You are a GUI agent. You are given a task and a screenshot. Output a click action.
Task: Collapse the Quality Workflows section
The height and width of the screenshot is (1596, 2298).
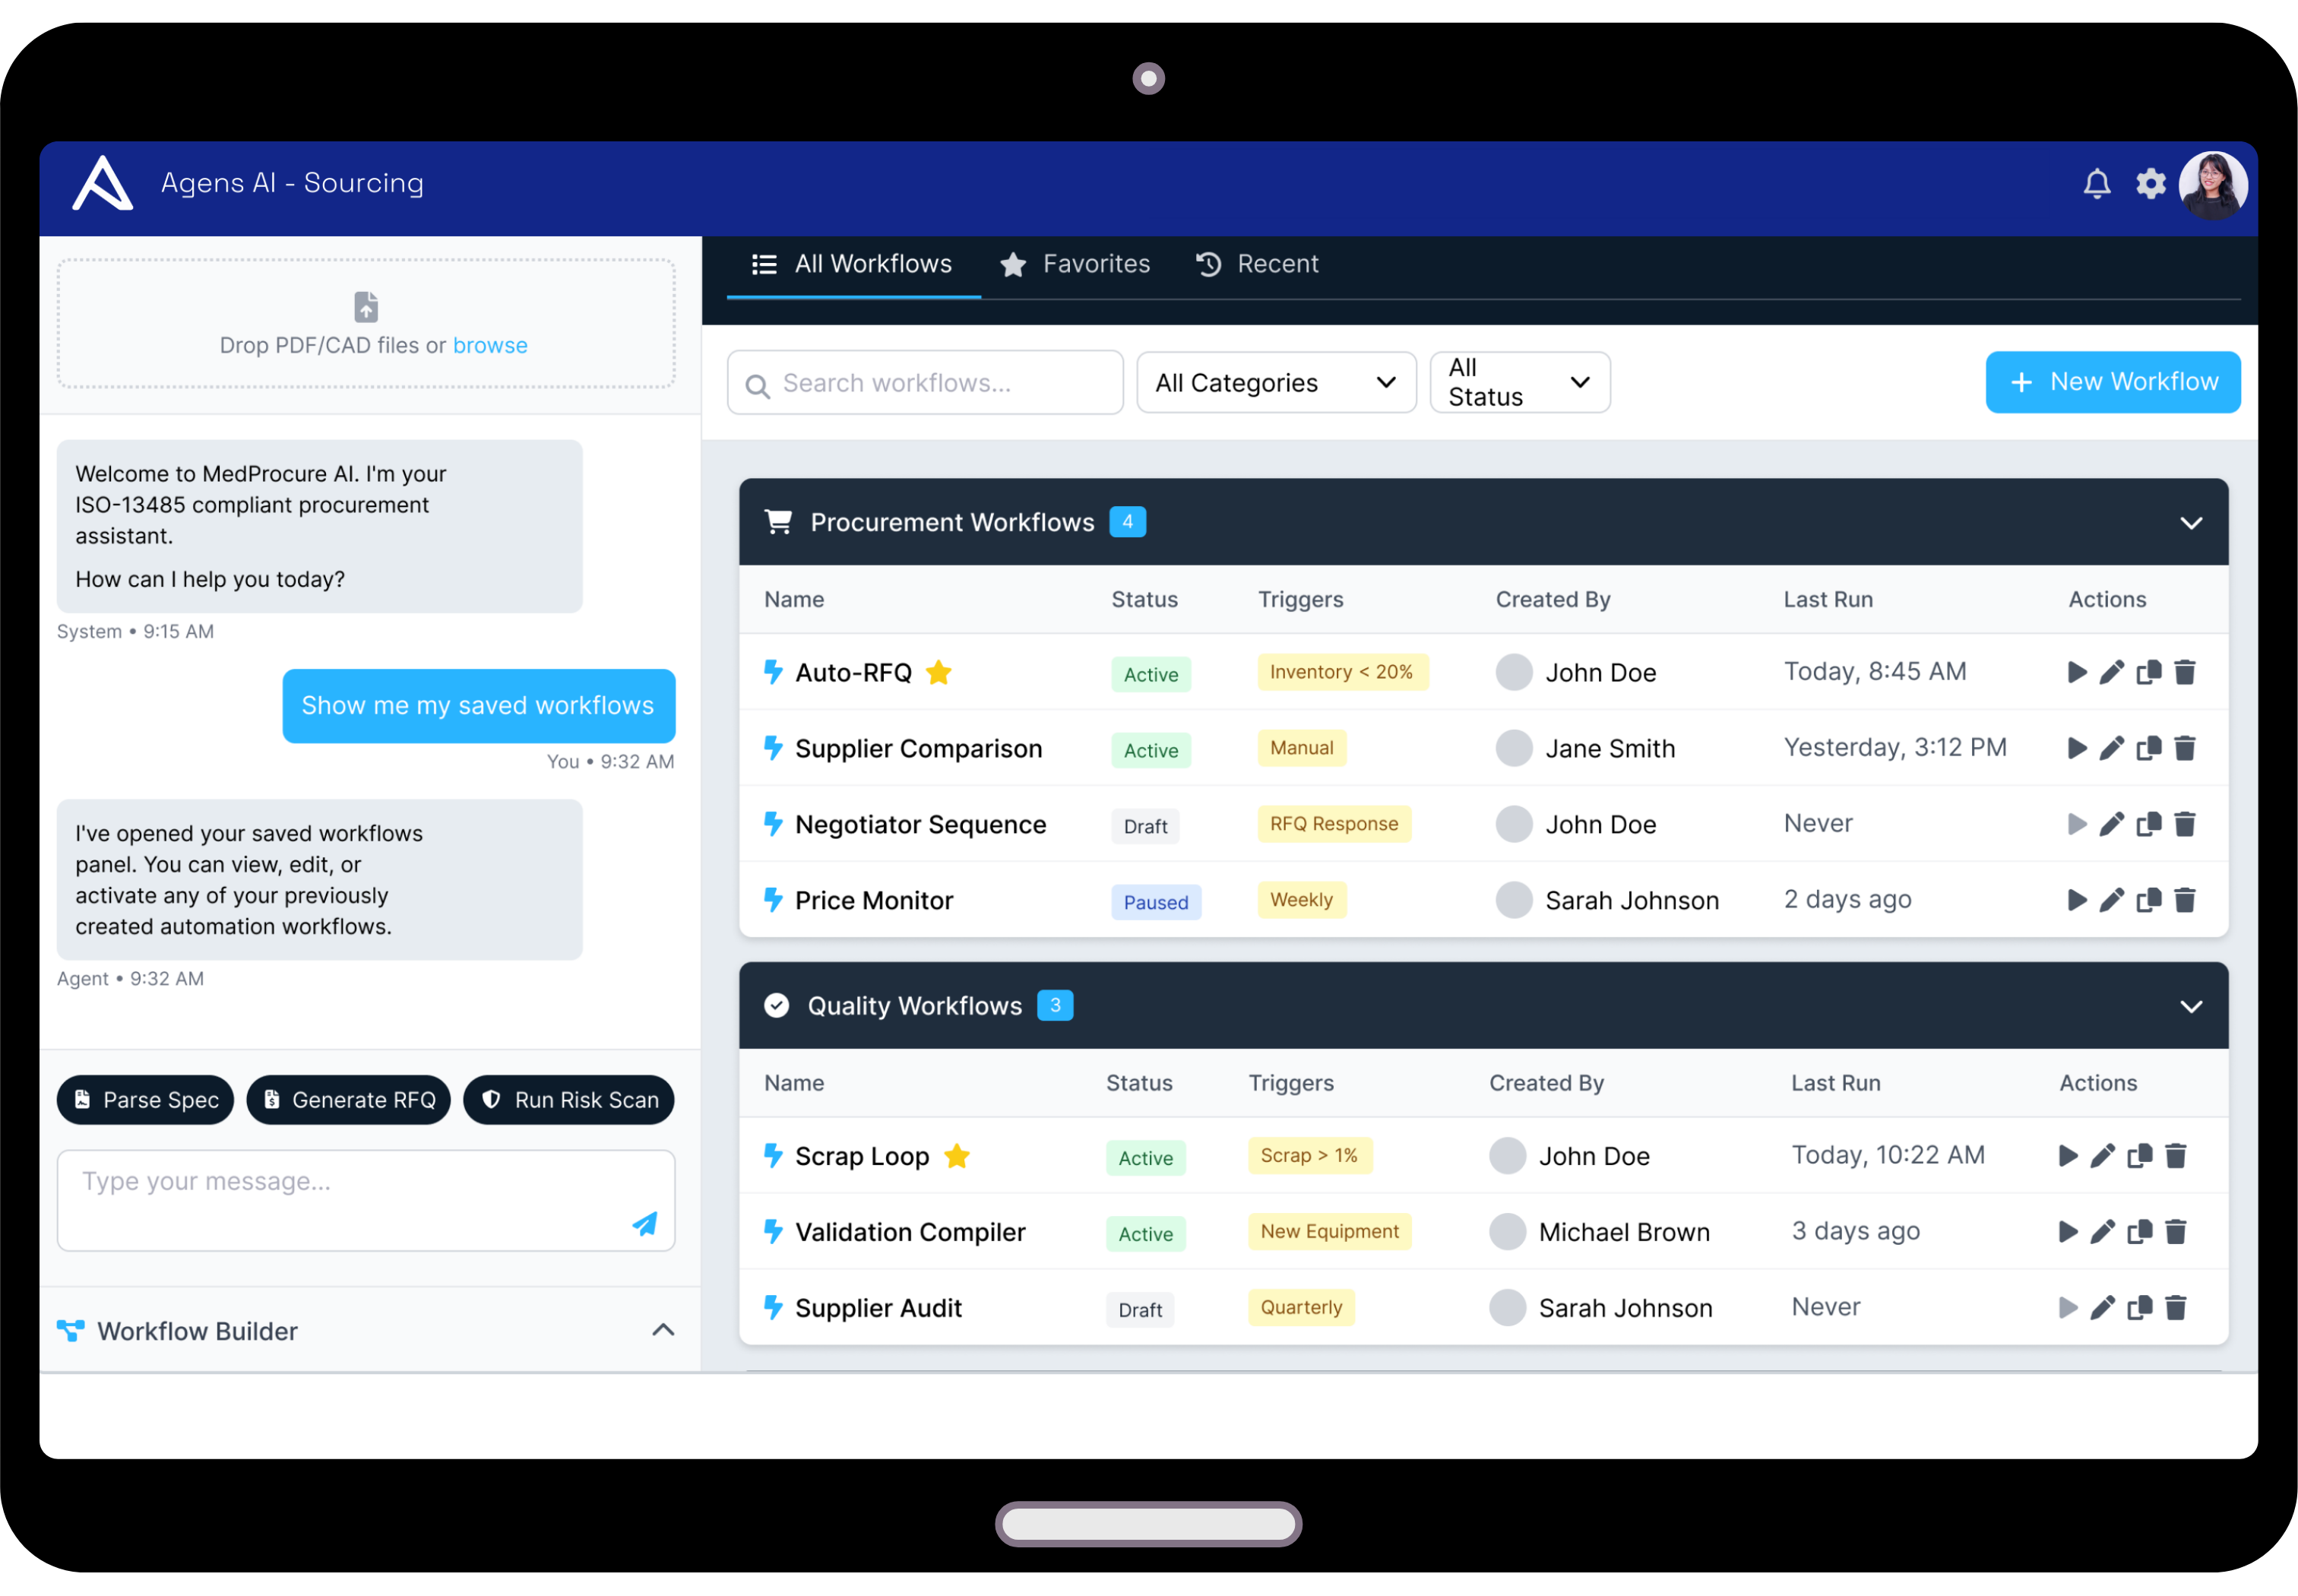pyautogui.click(x=2190, y=1006)
